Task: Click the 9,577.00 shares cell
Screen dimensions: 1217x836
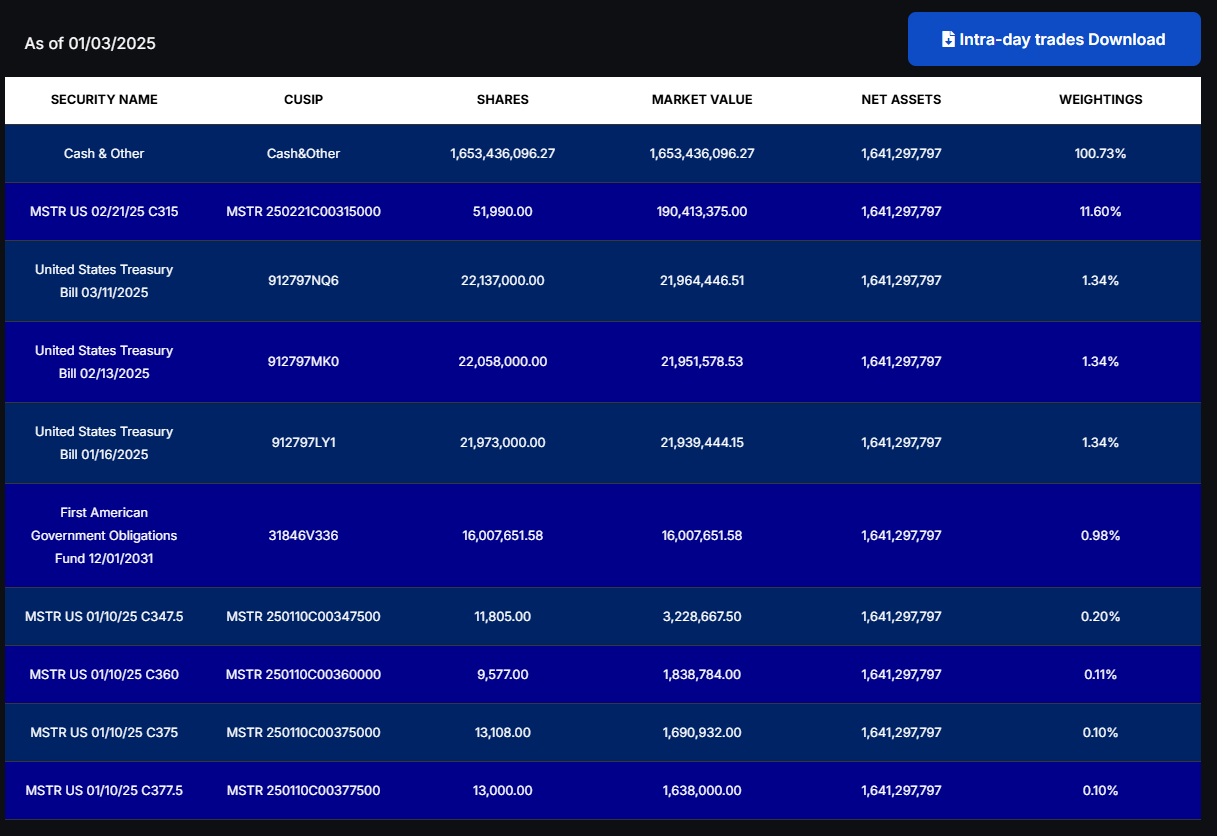Action: coord(502,675)
